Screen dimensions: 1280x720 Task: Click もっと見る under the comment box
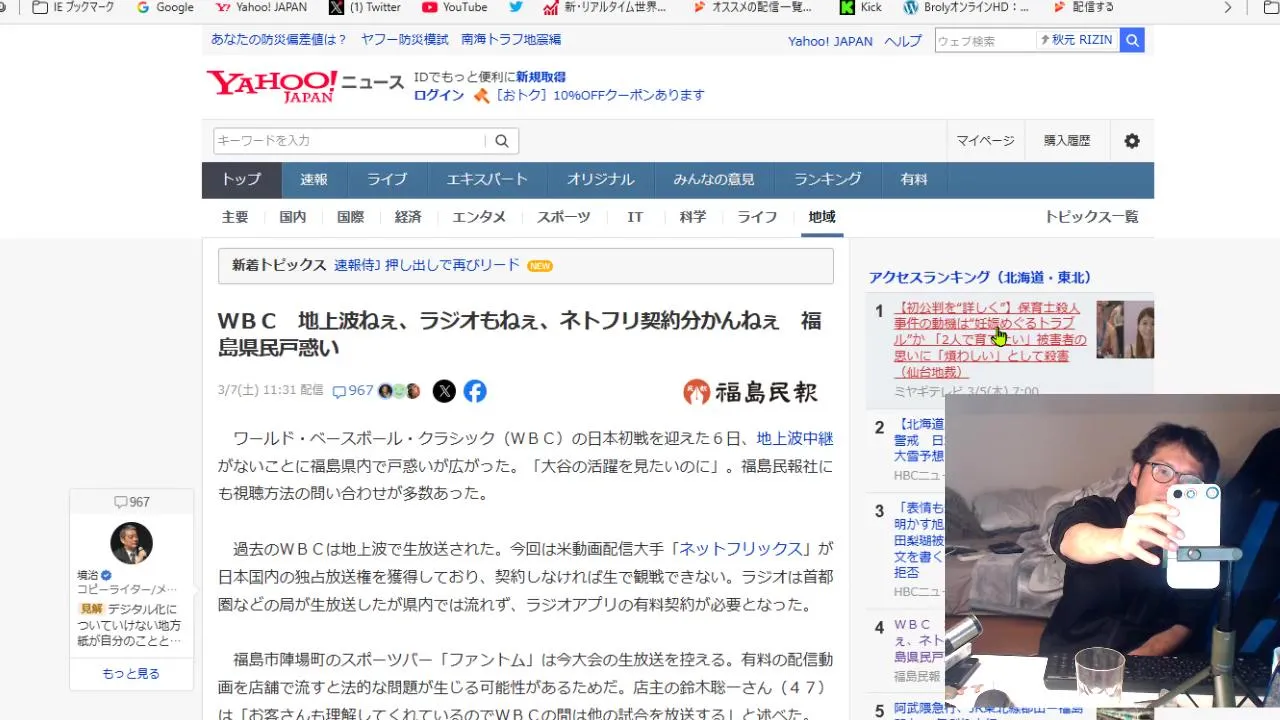(x=131, y=674)
